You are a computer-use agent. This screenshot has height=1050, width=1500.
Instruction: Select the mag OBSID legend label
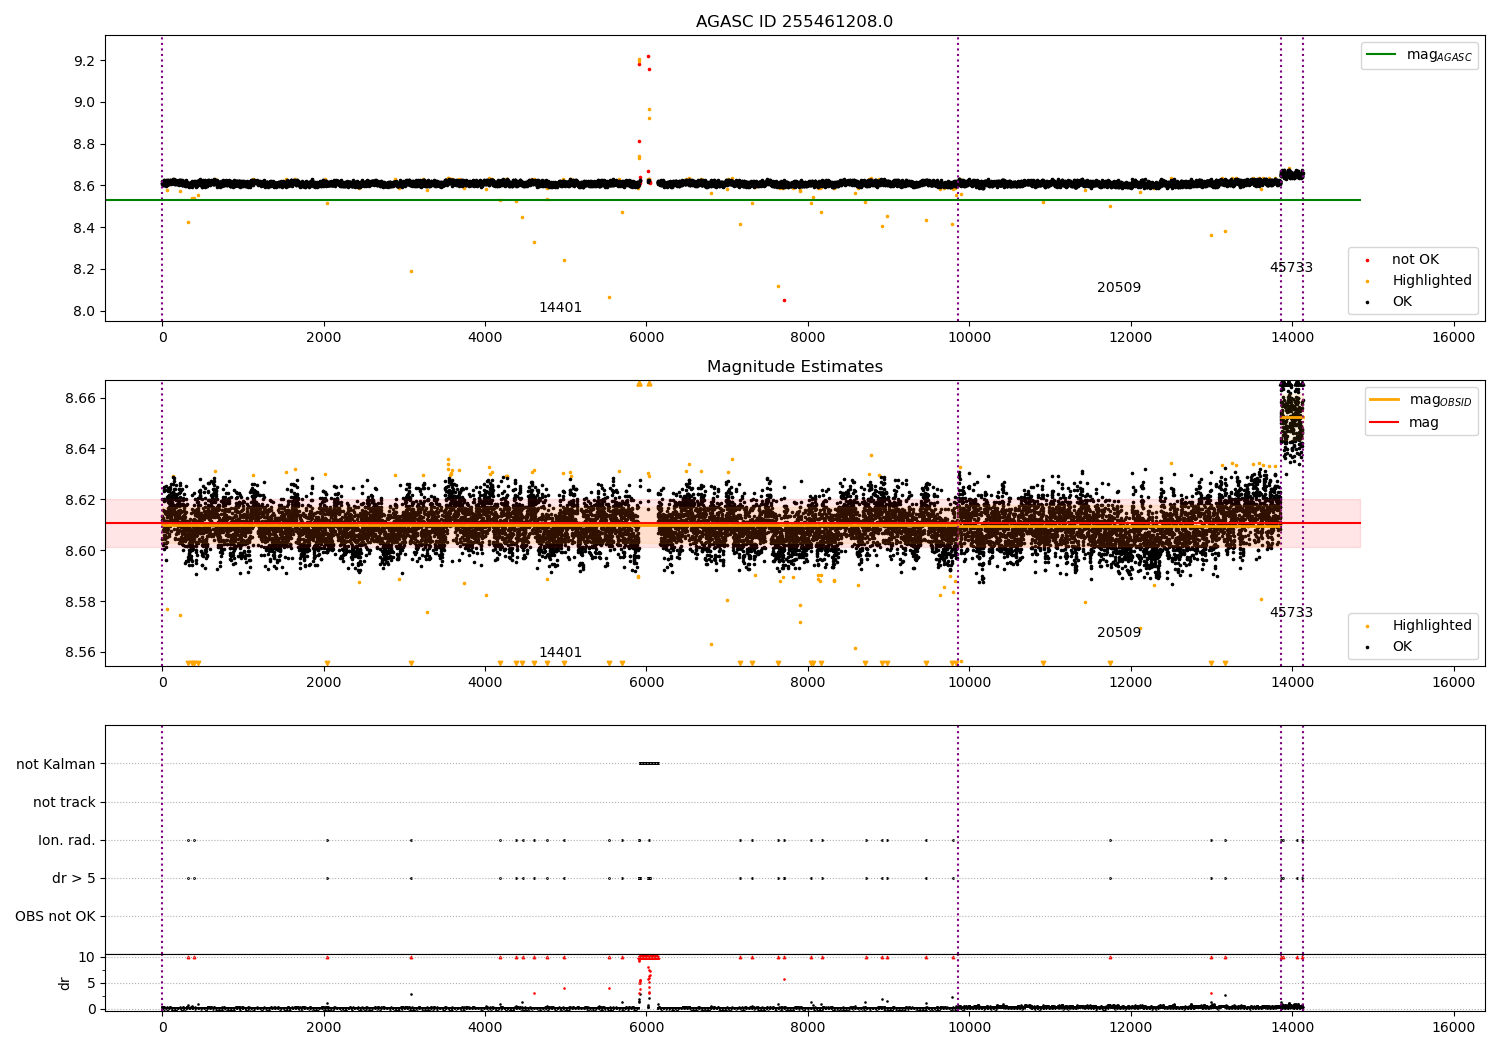(x=1440, y=400)
